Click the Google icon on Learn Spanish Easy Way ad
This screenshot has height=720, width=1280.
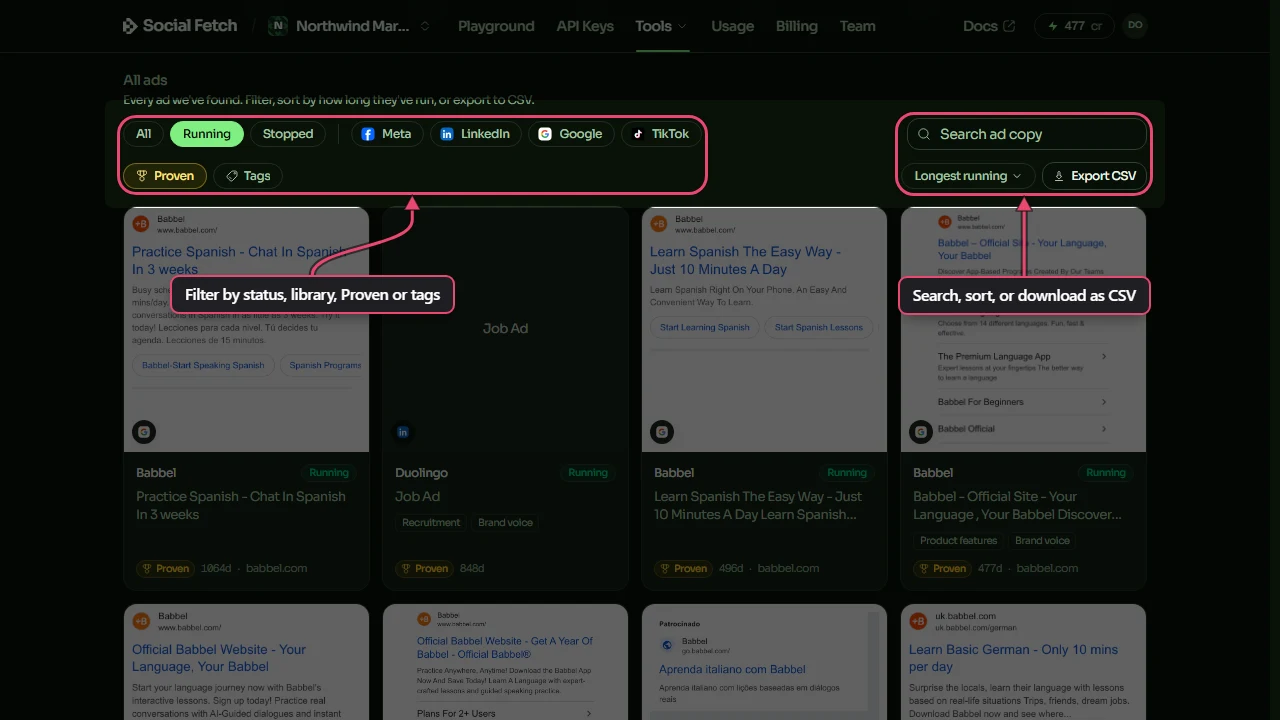click(662, 432)
